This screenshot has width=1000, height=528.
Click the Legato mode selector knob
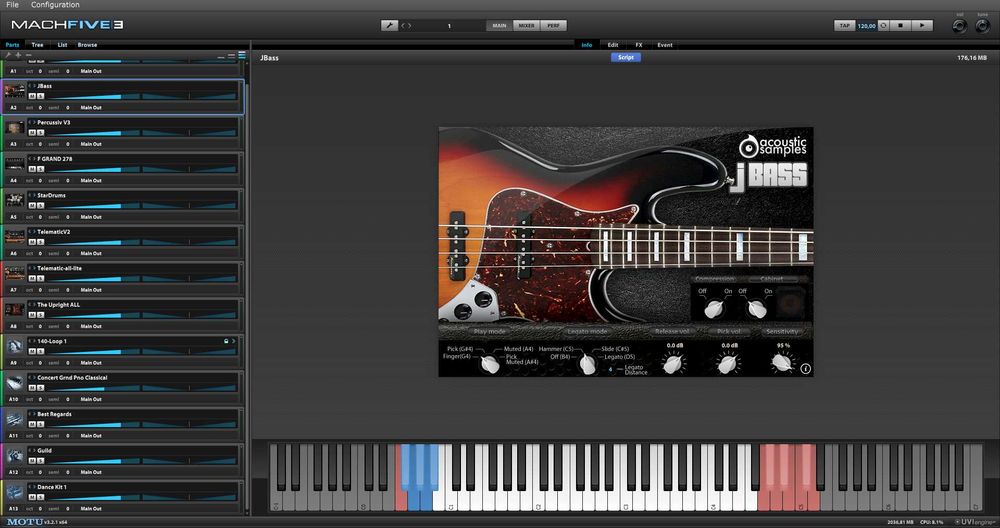click(x=587, y=365)
